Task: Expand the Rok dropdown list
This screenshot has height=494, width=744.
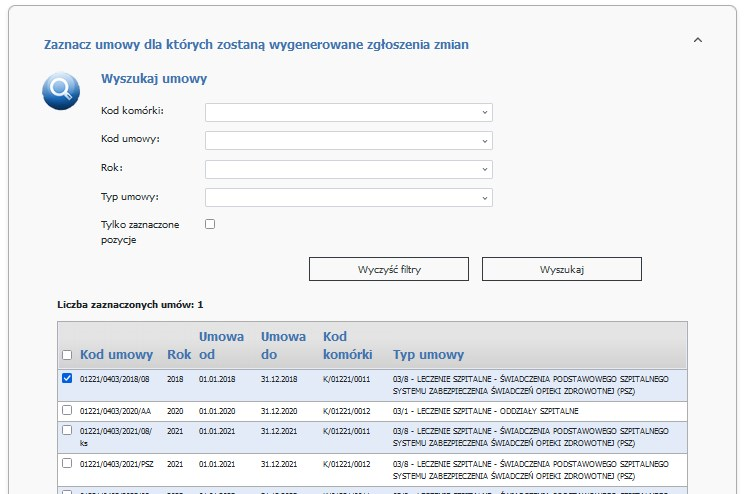Action: [348, 169]
